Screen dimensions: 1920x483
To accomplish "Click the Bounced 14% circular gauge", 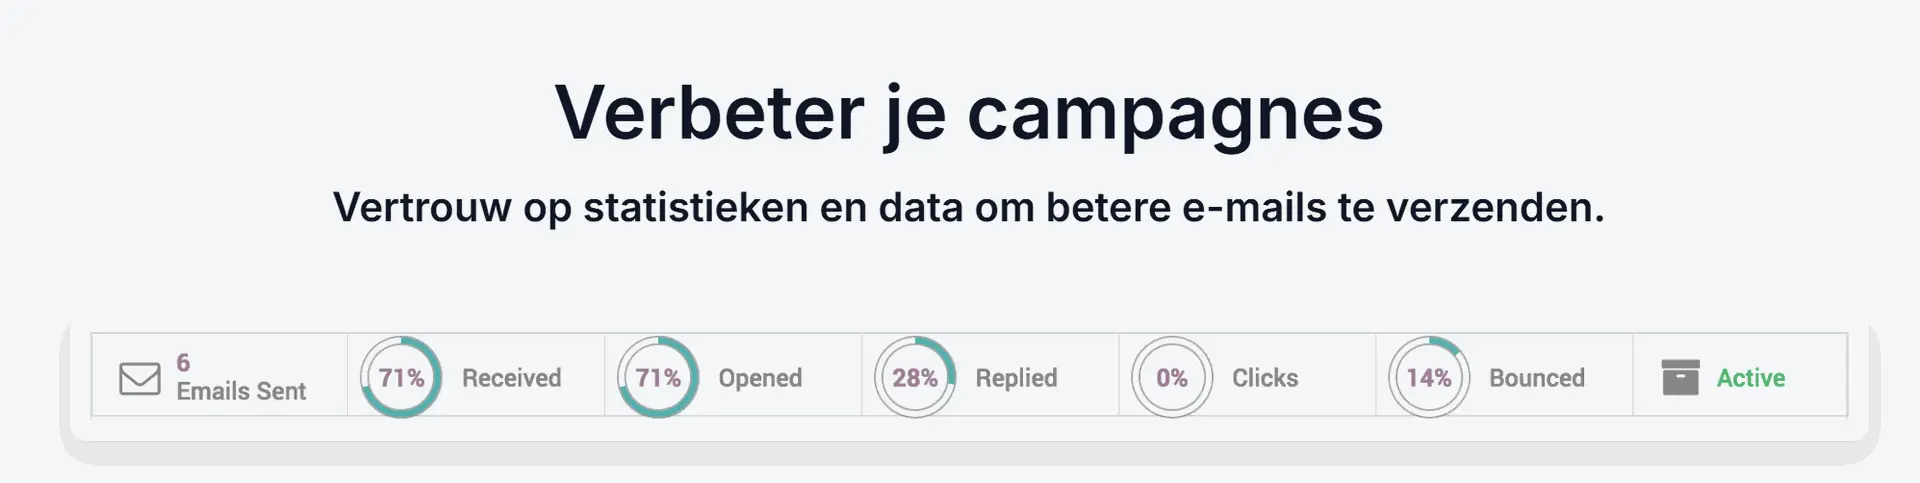I will pyautogui.click(x=1429, y=377).
